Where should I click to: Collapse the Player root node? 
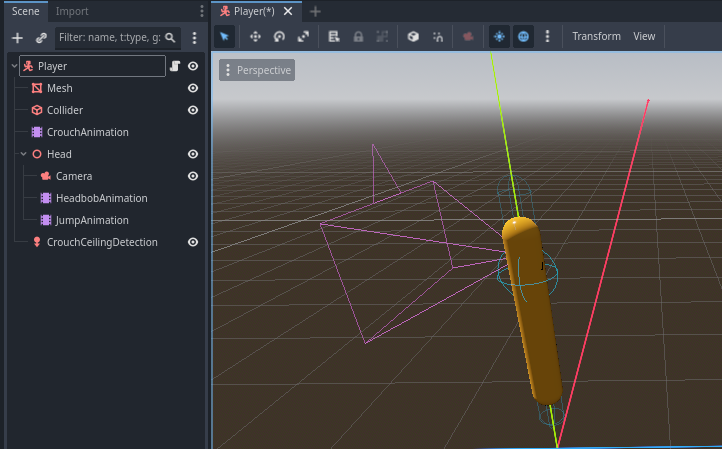pyautogui.click(x=14, y=66)
